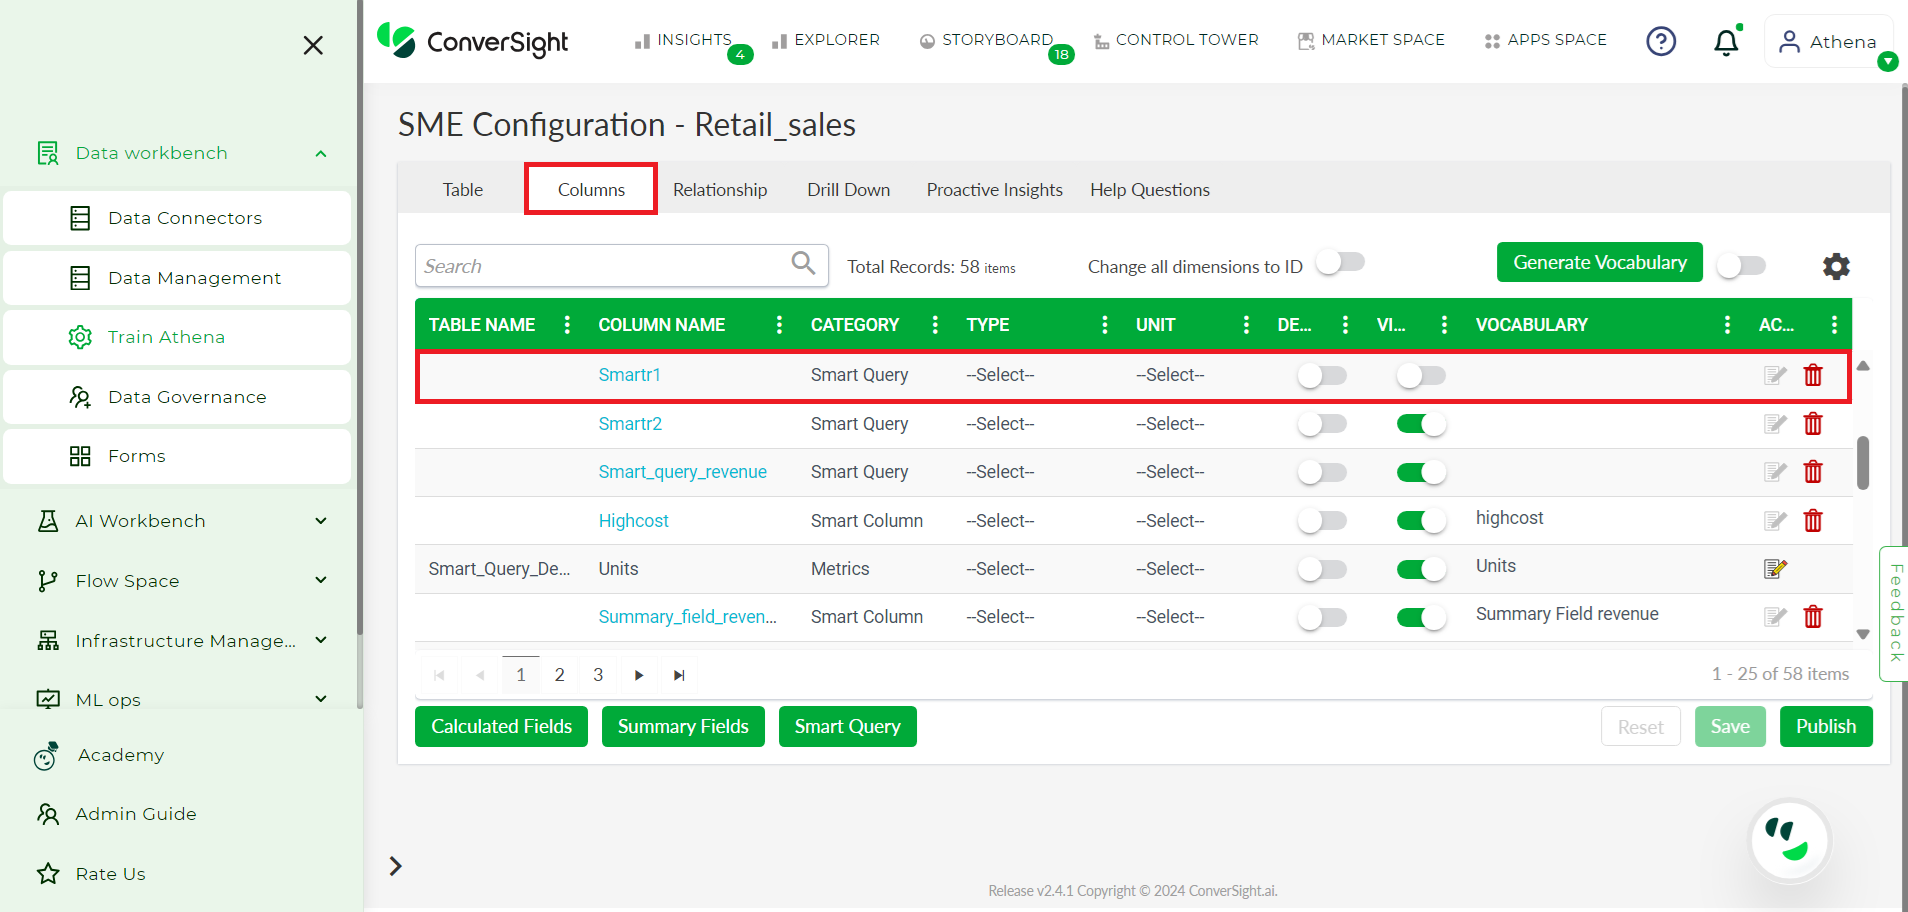The image size is (1908, 912).
Task: Toggle Units row visibility switch
Action: coord(1421,569)
